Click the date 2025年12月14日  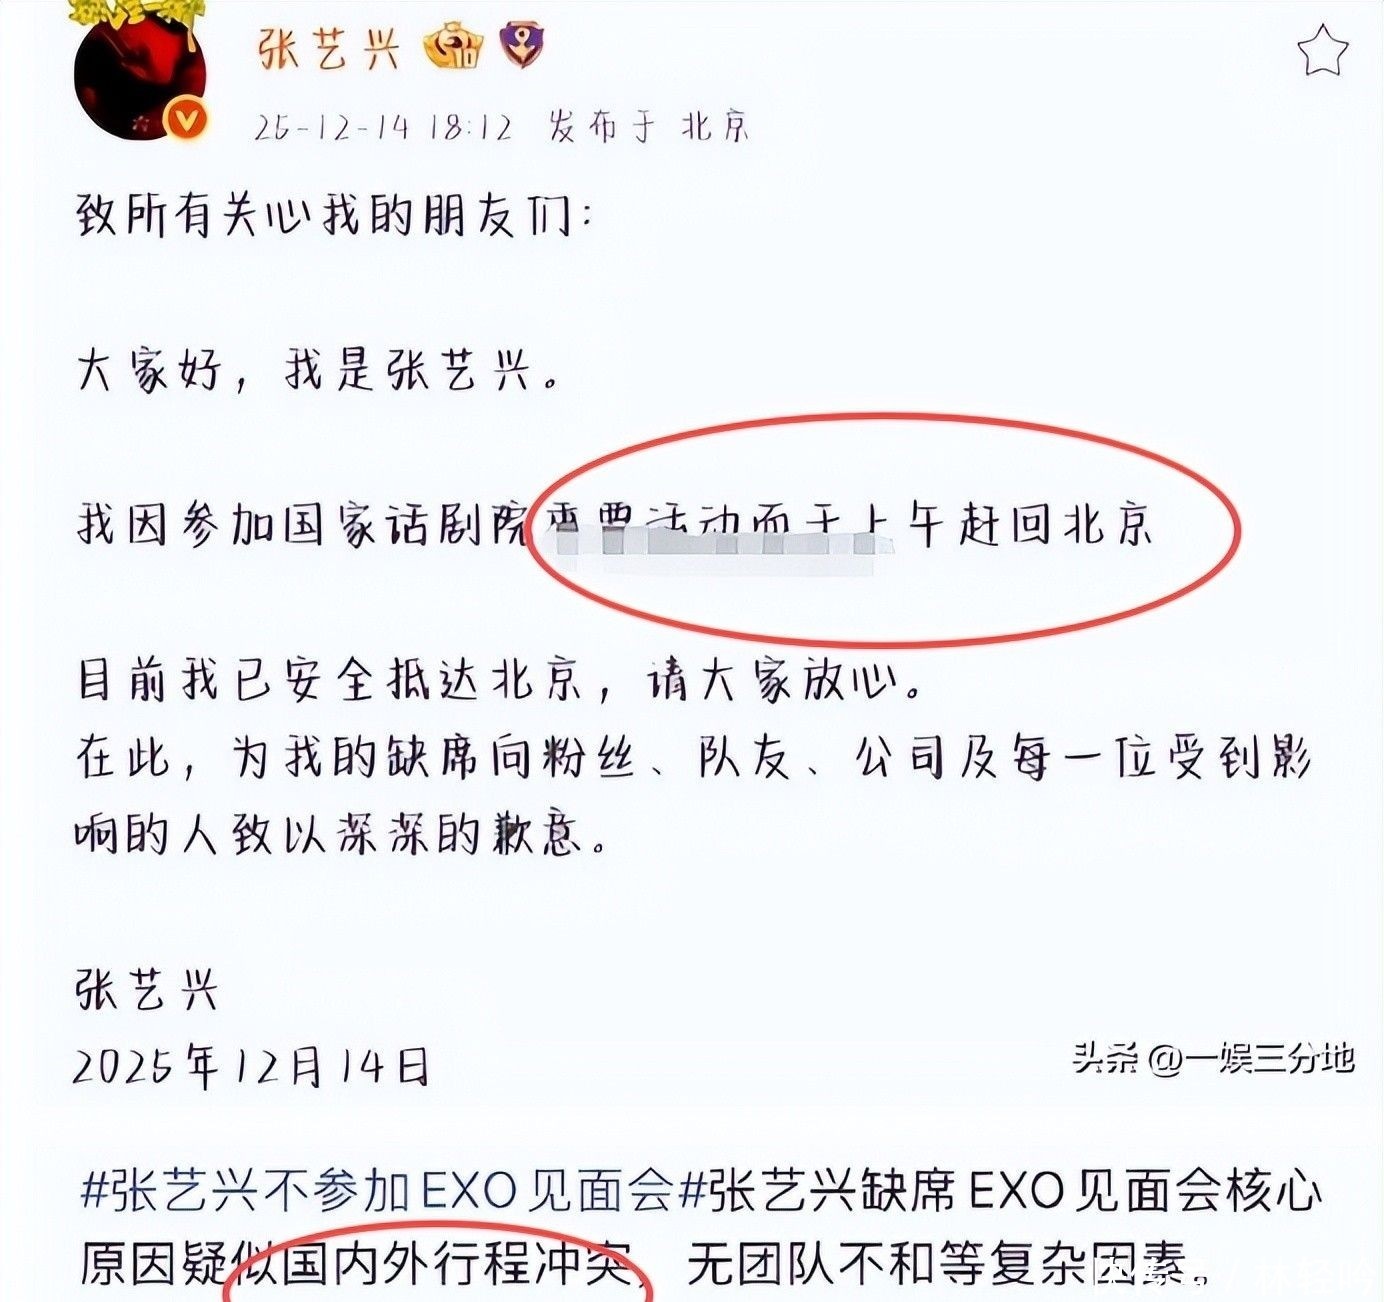pyautogui.click(x=251, y=1067)
